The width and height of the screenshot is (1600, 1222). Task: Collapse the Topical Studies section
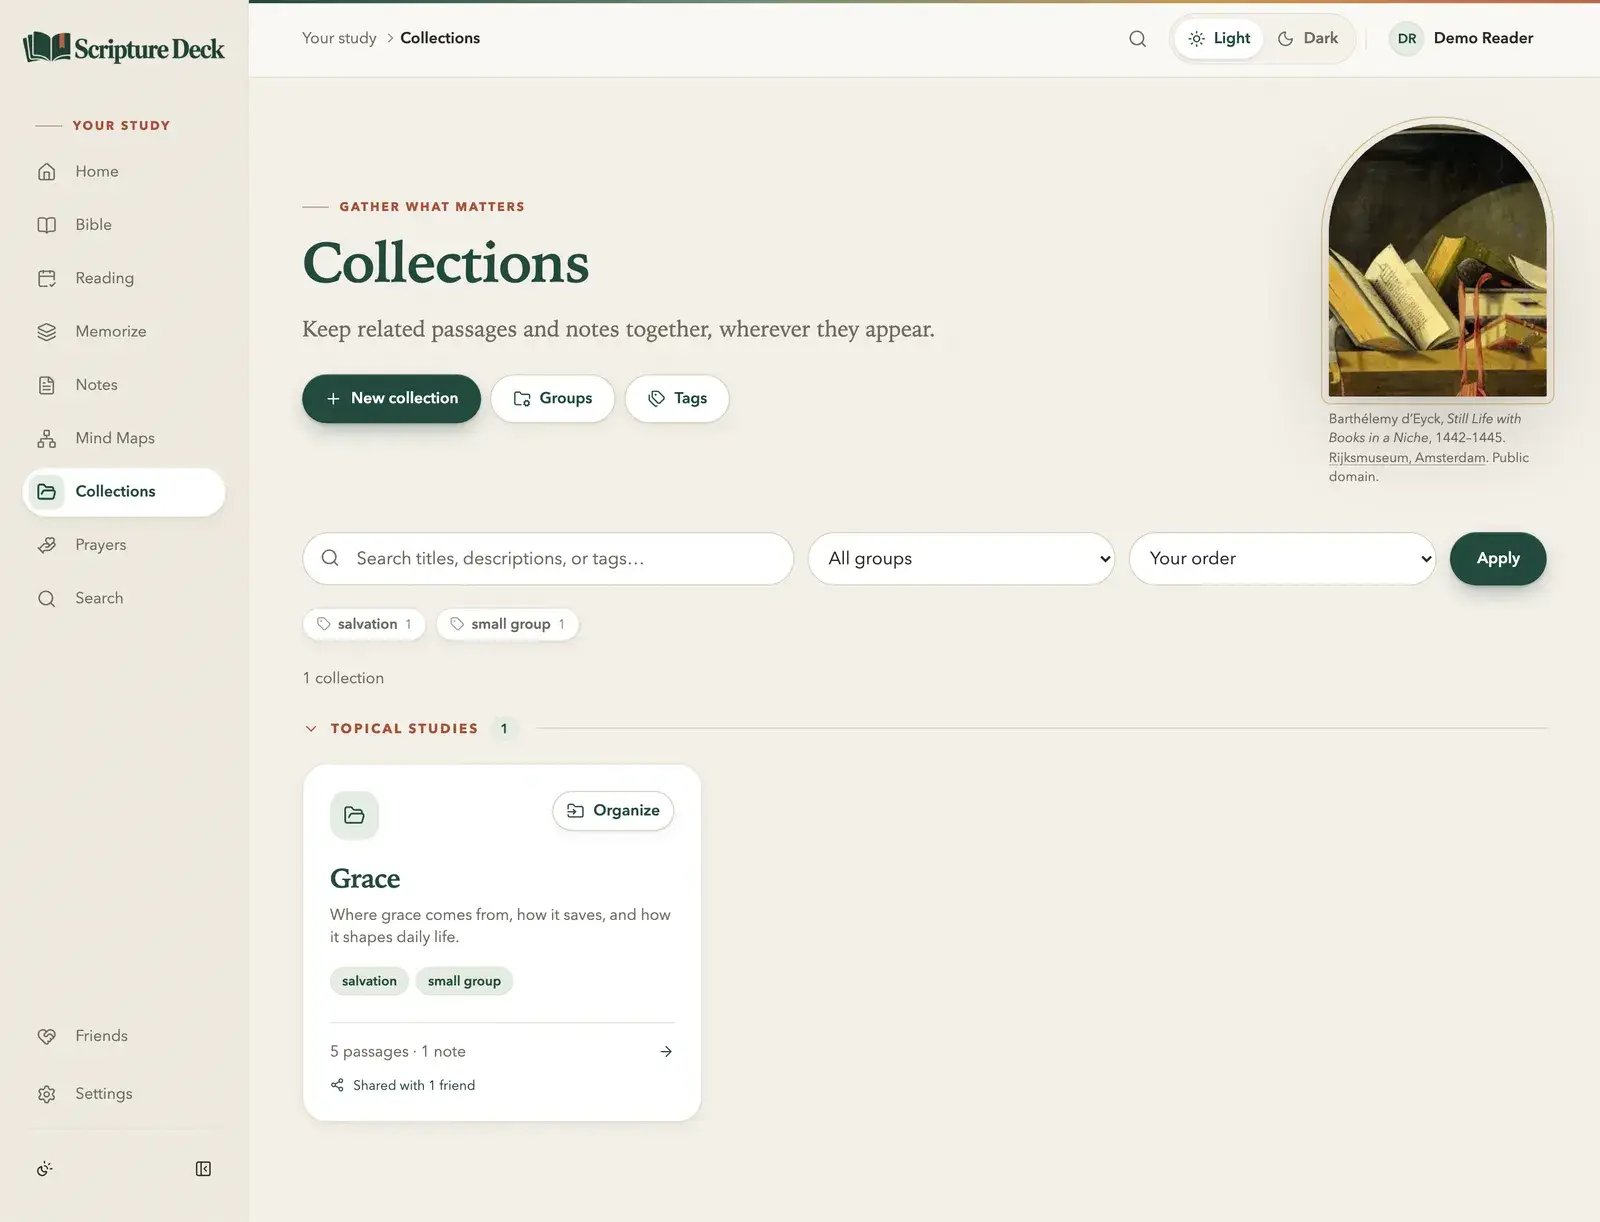[311, 729]
